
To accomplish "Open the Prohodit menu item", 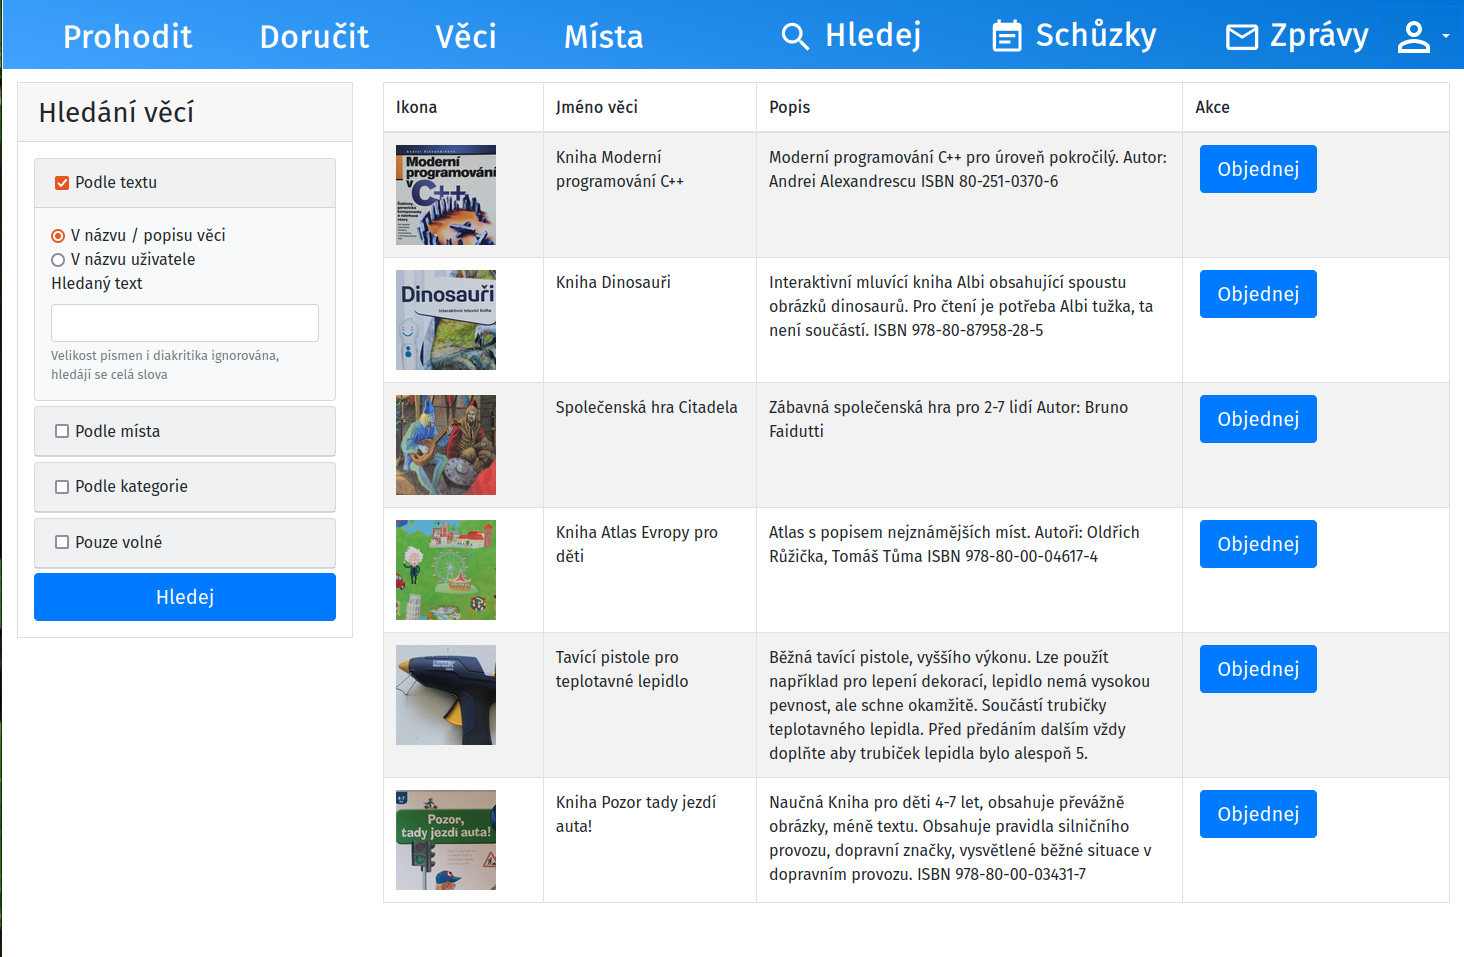I will pyautogui.click(x=127, y=37).
